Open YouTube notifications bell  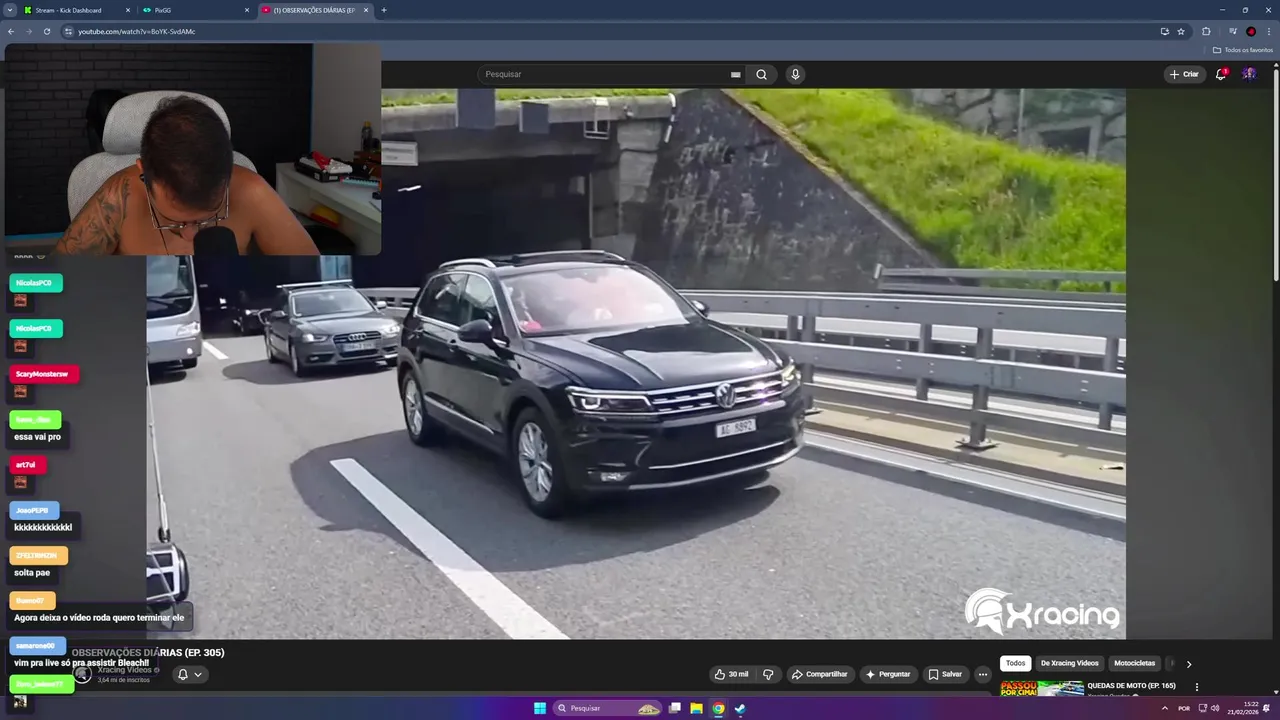click(x=1220, y=74)
